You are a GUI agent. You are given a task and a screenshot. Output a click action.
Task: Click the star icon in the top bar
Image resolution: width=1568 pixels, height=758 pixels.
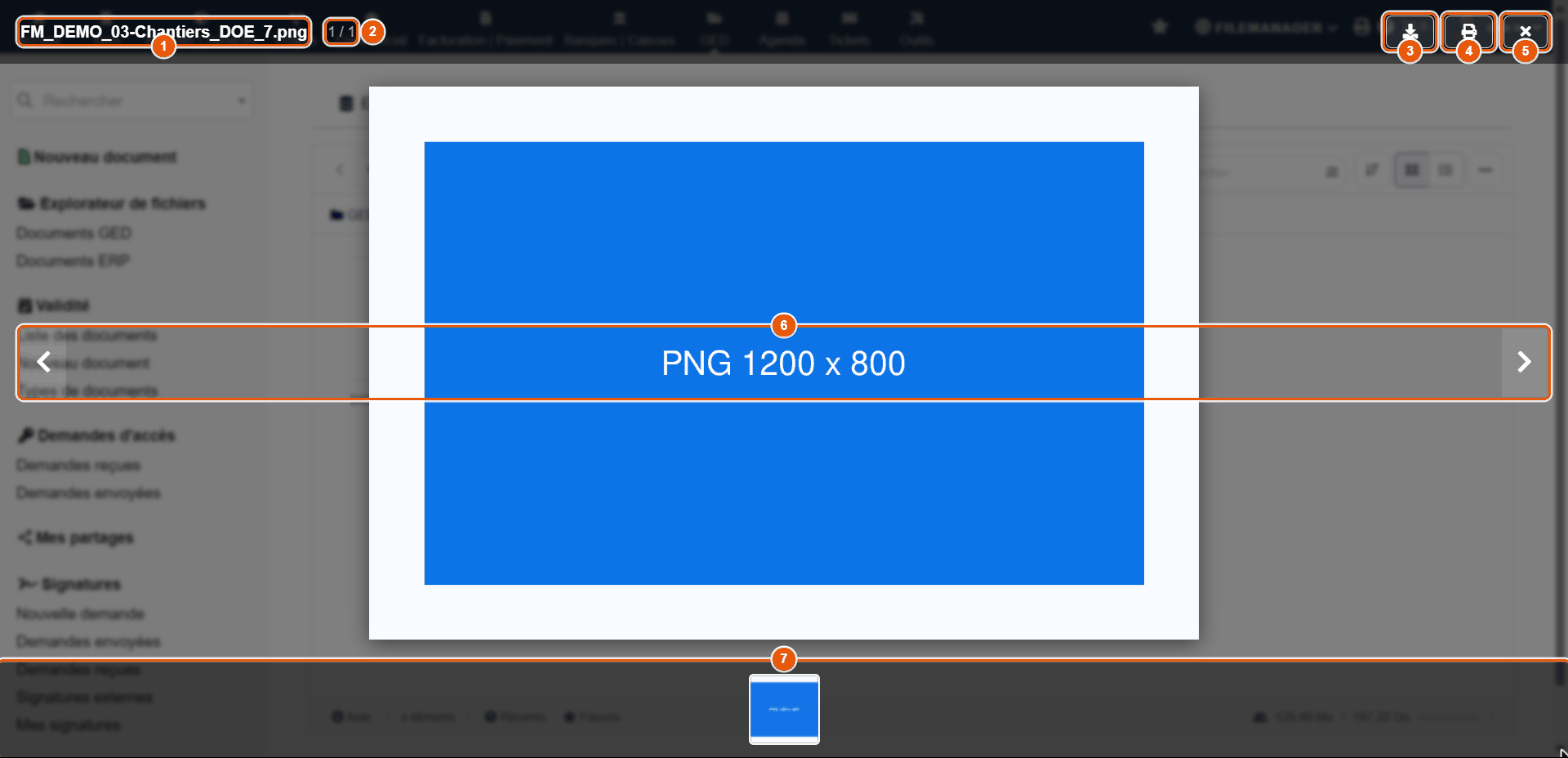pos(1160,28)
